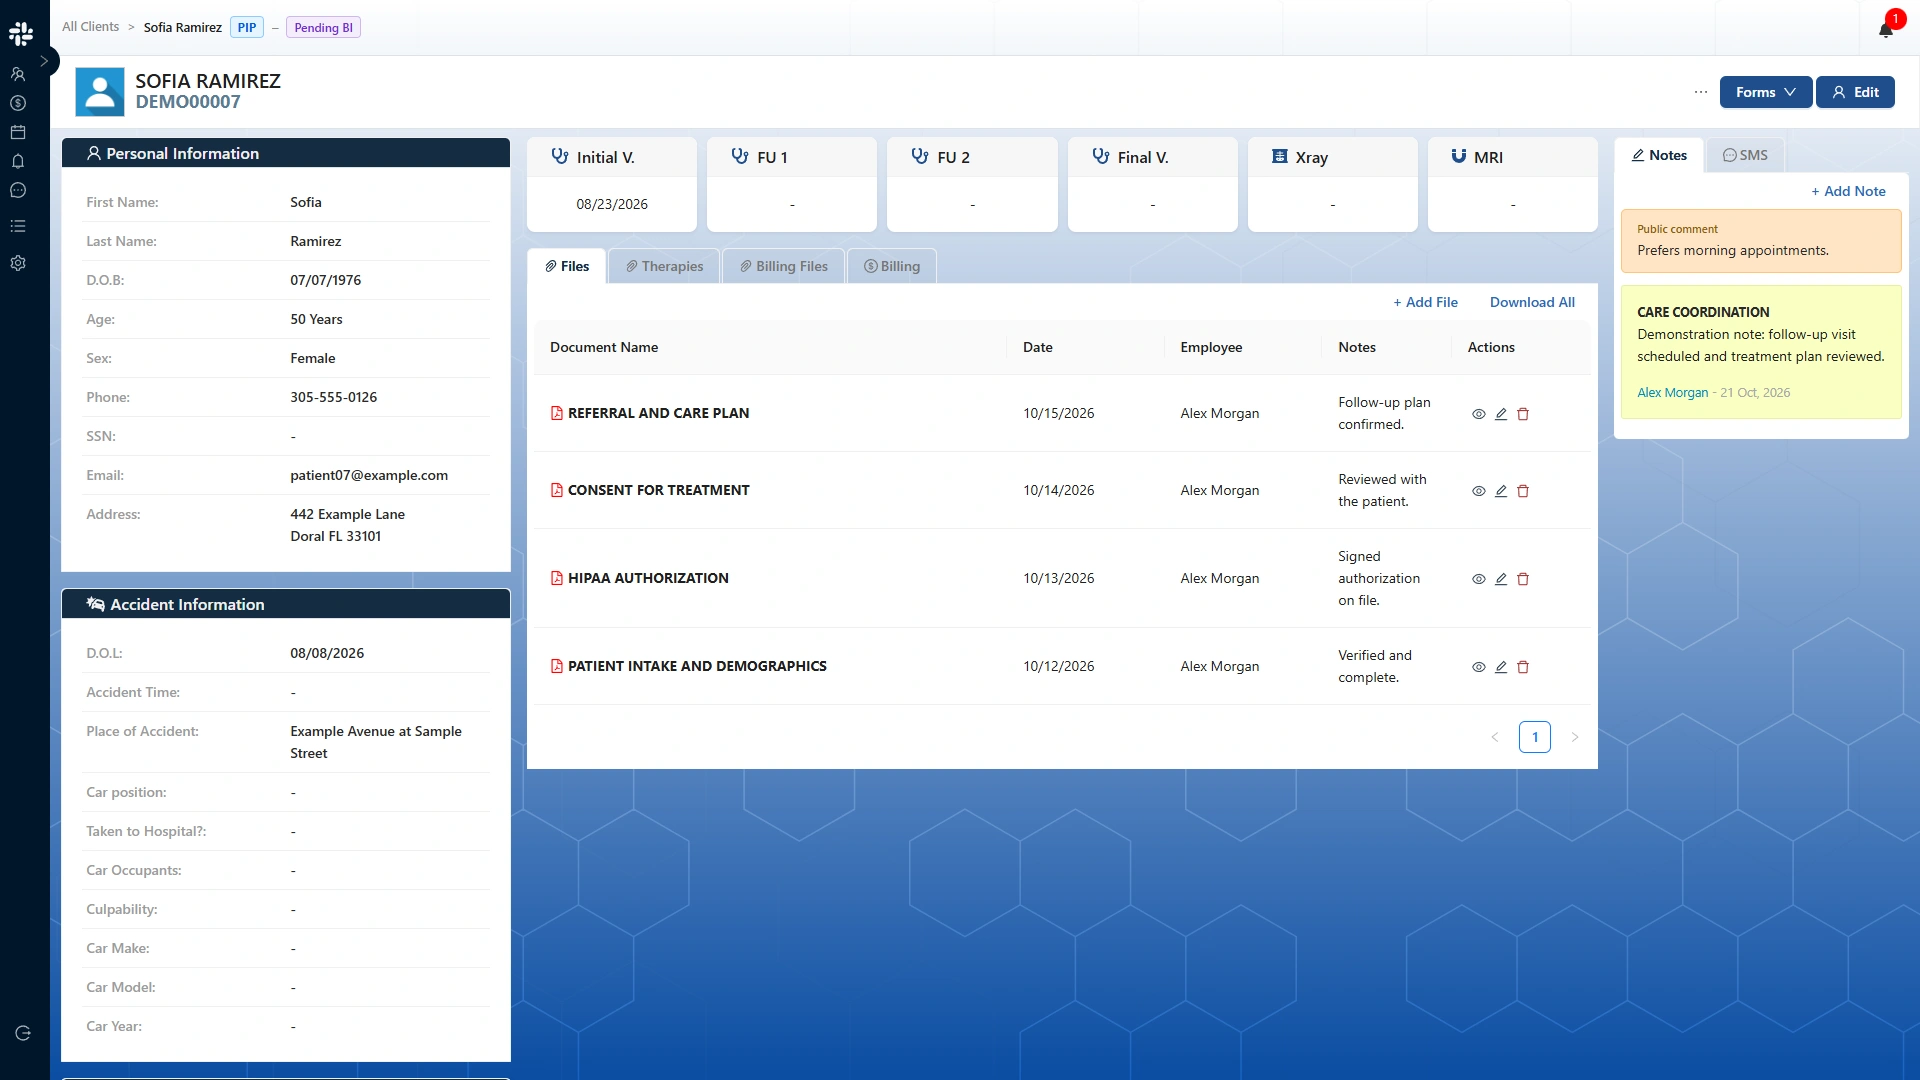This screenshot has height=1080, width=1920.
Task: Select page 1 in the pagination
Action: point(1535,737)
